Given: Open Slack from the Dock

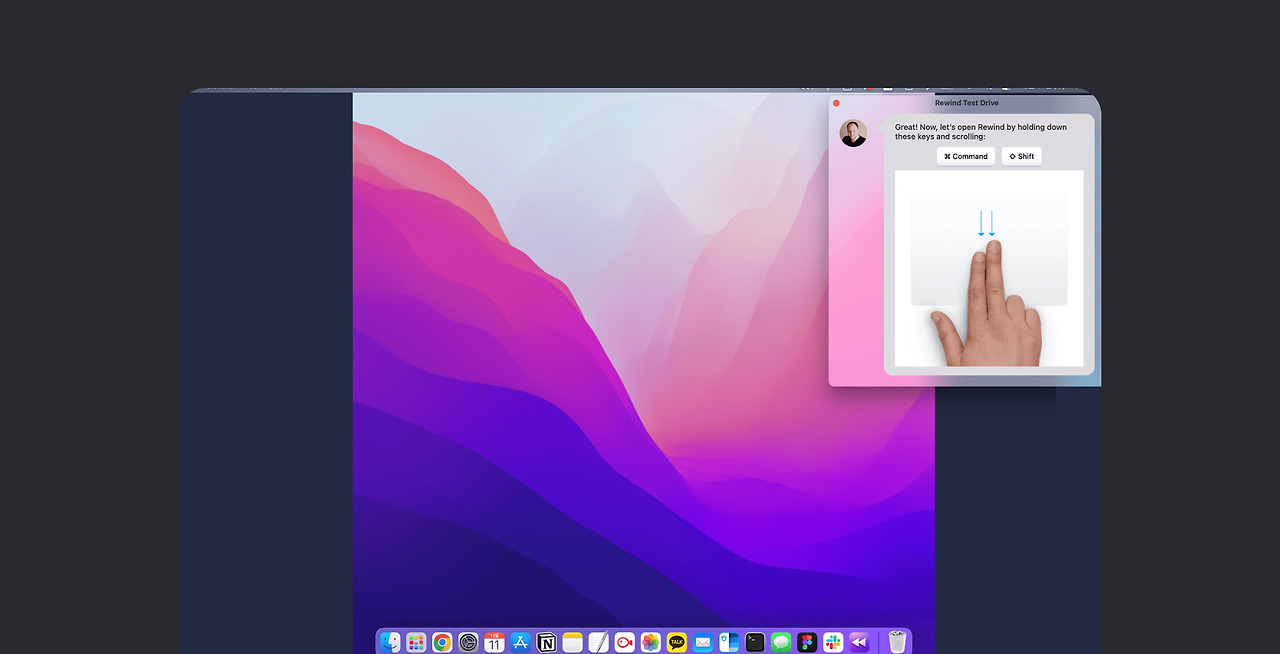Looking at the screenshot, I should point(833,642).
